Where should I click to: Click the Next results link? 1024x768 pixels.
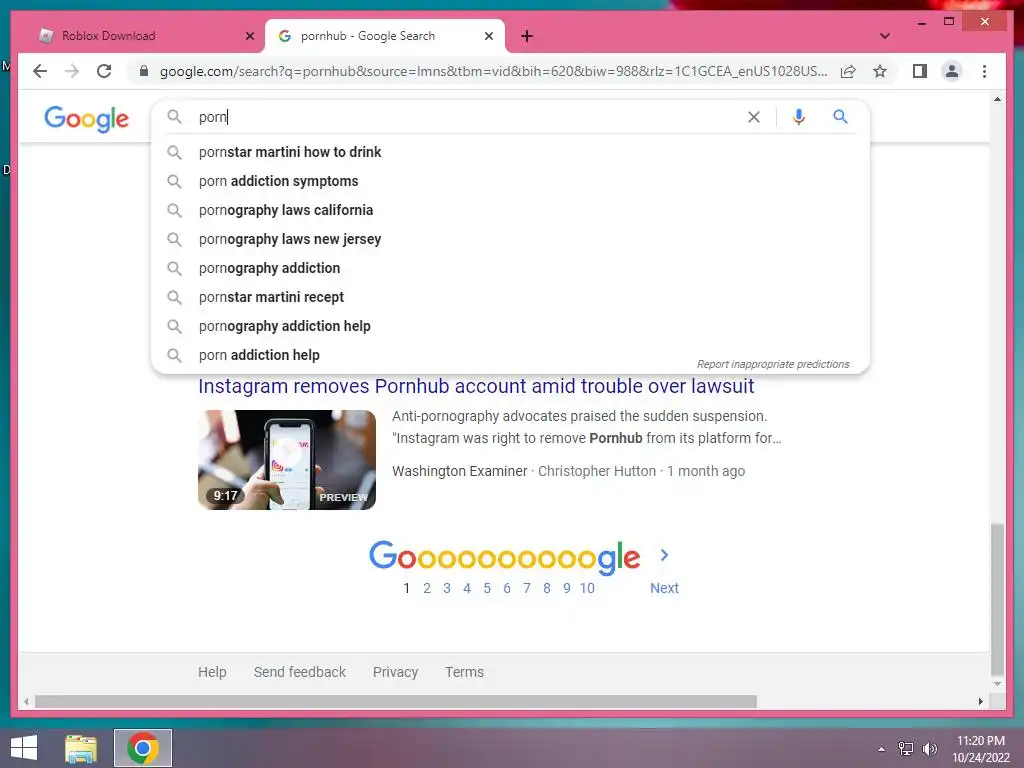(x=664, y=588)
